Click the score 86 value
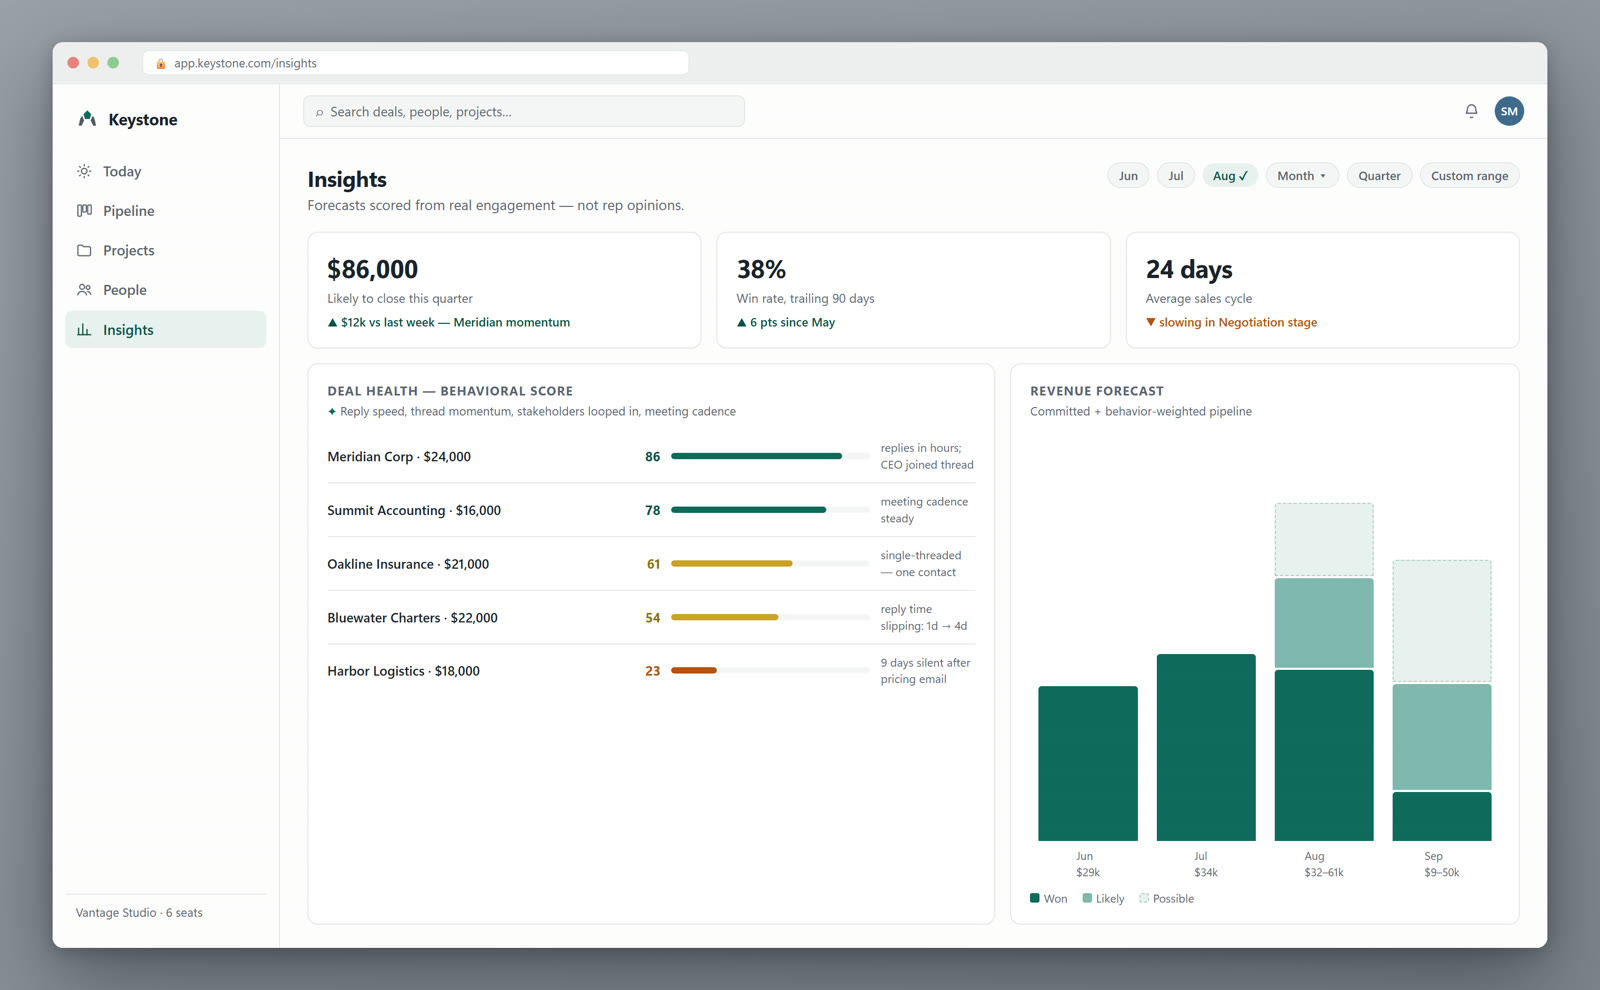This screenshot has height=990, width=1600. tap(652, 457)
